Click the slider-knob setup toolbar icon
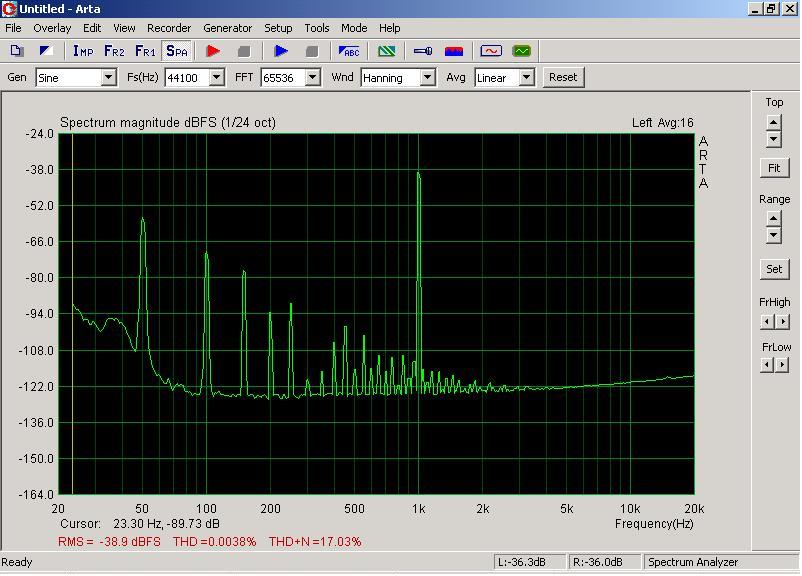The width and height of the screenshot is (802, 576). (x=423, y=51)
